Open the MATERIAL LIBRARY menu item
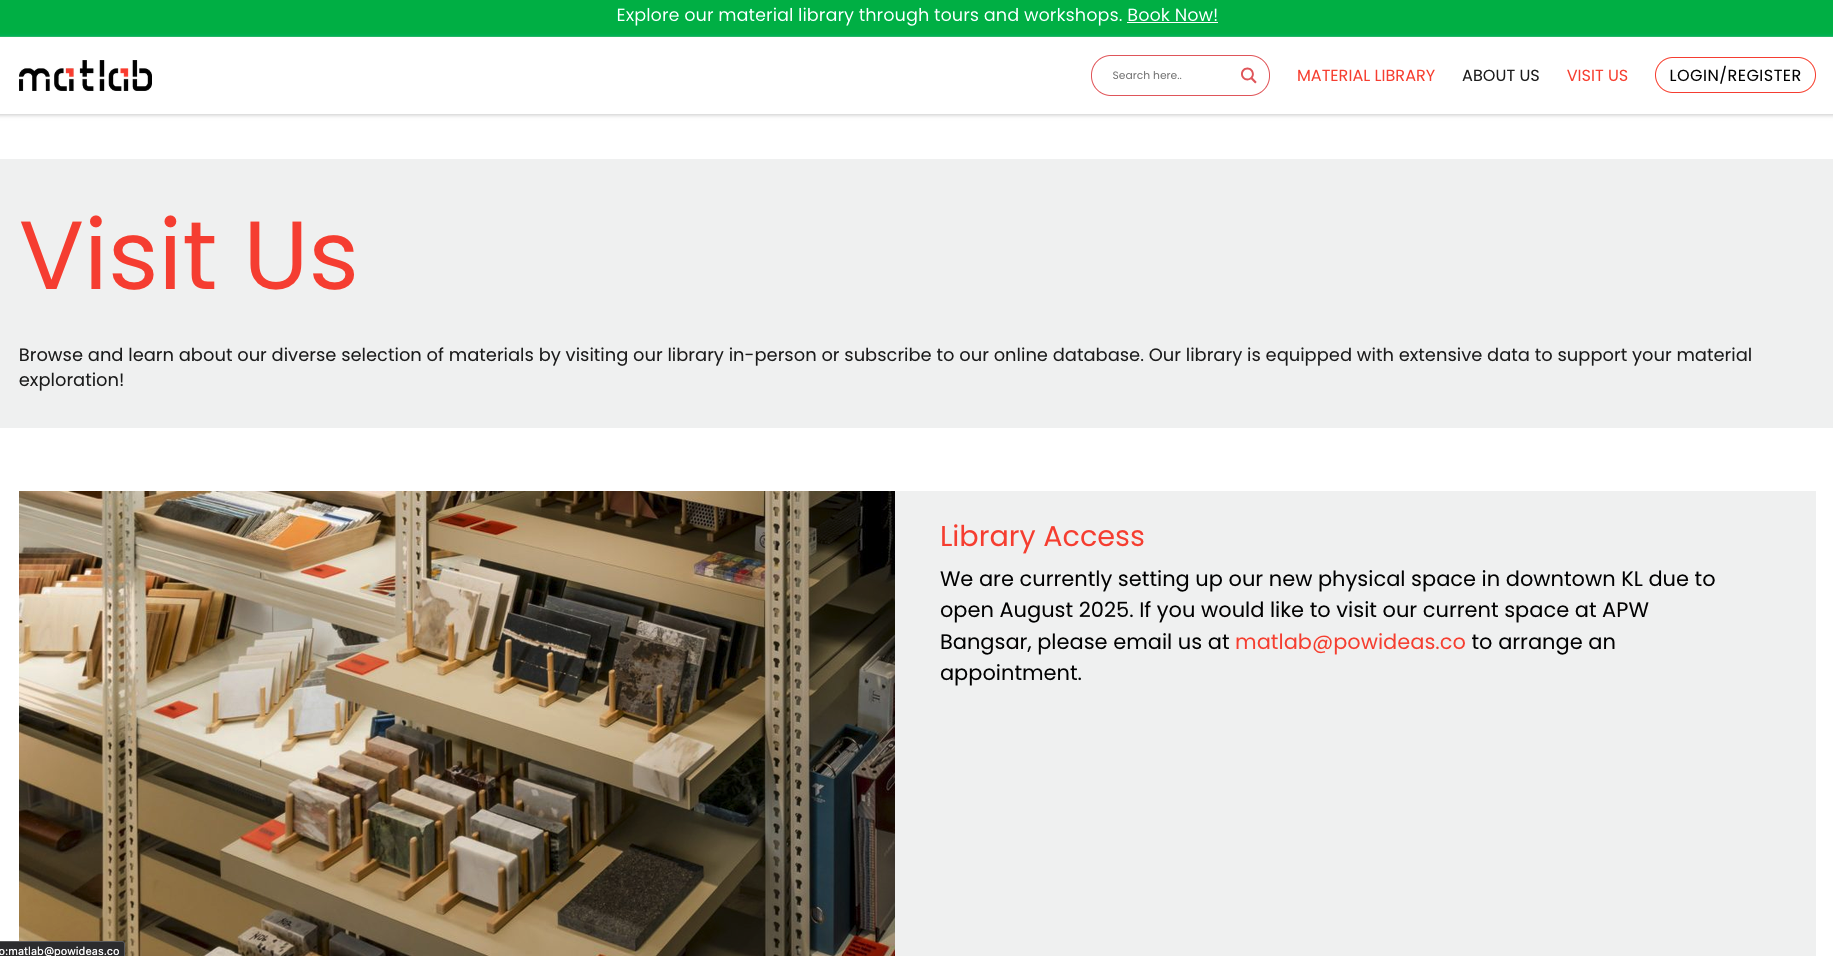Viewport: 1833px width, 956px height. point(1365,75)
